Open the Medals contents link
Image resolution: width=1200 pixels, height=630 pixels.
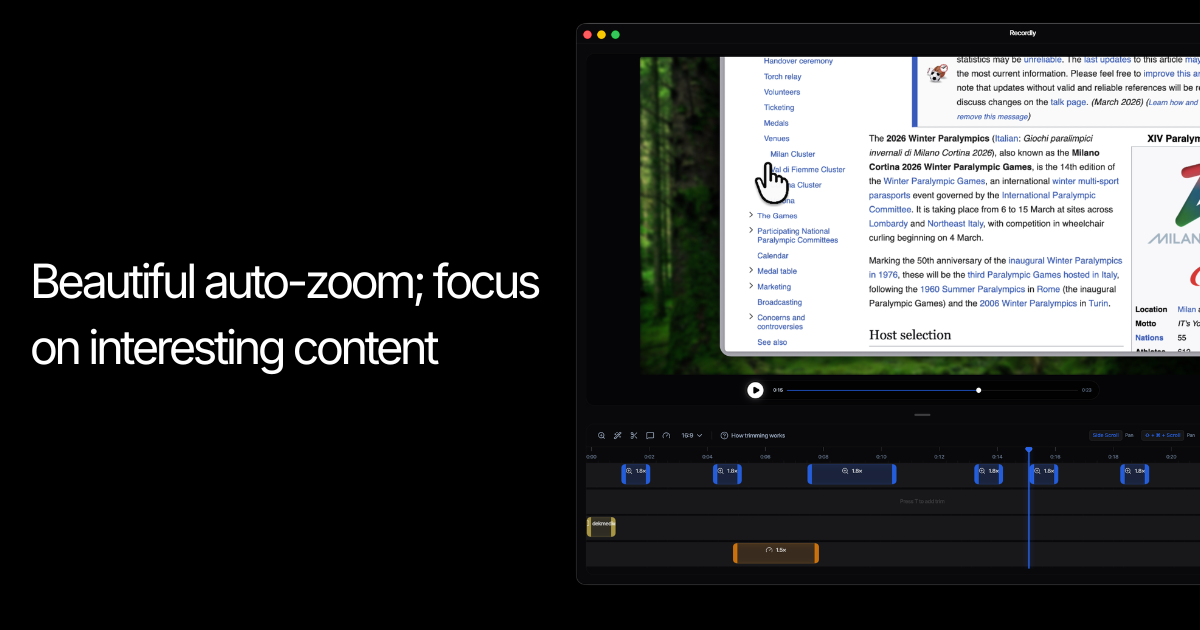[x=776, y=123]
